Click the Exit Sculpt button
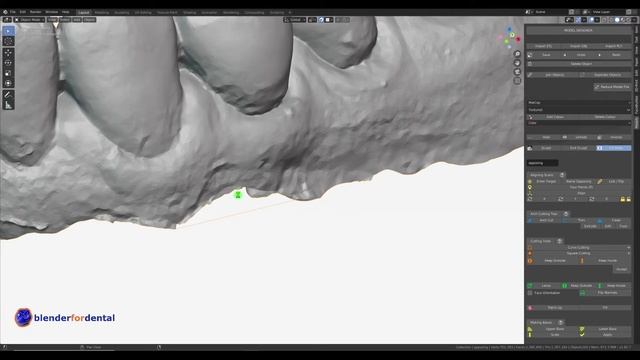The image size is (640, 360). 578,148
